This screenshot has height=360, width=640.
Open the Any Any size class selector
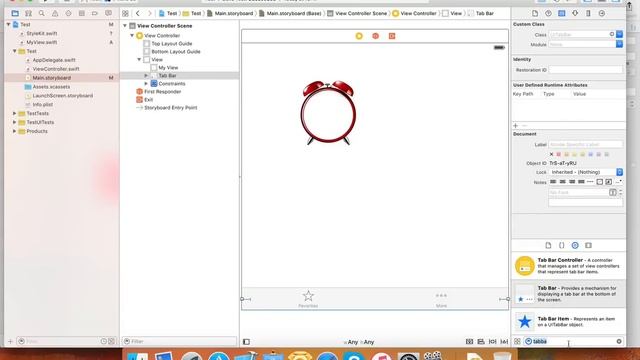pyautogui.click(x=359, y=342)
